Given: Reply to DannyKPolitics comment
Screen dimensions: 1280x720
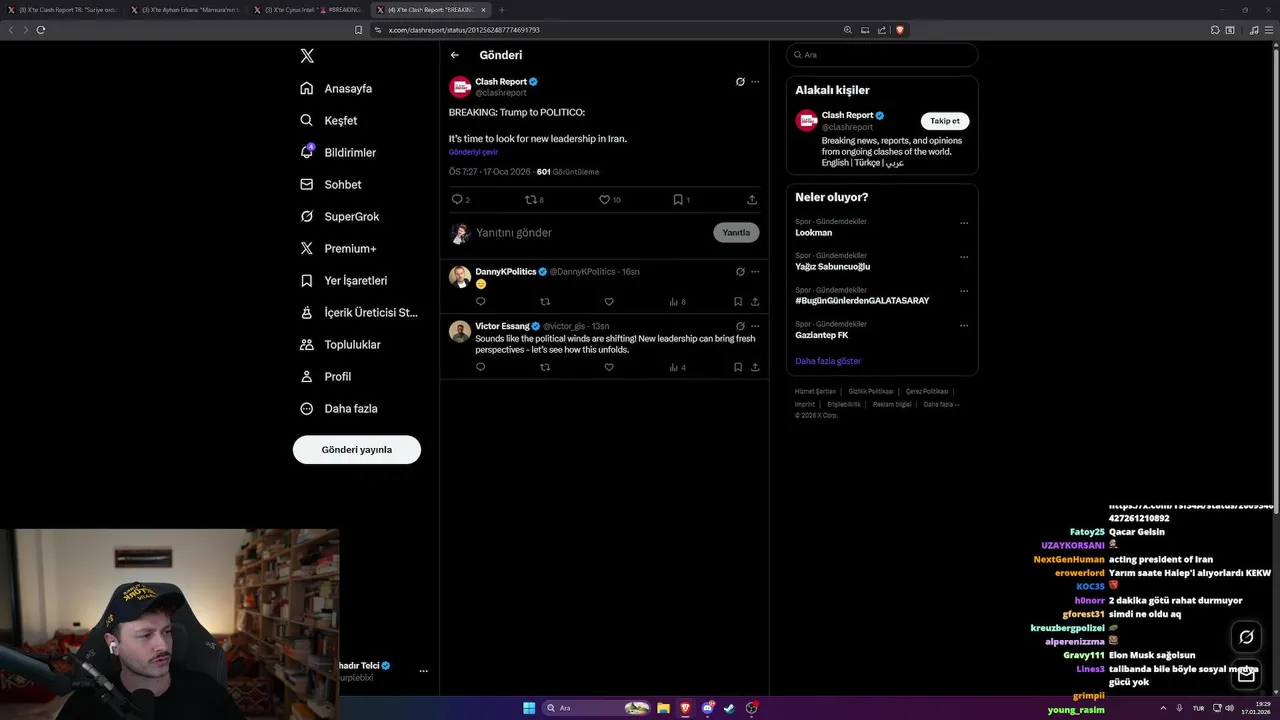Looking at the screenshot, I should 480,301.
